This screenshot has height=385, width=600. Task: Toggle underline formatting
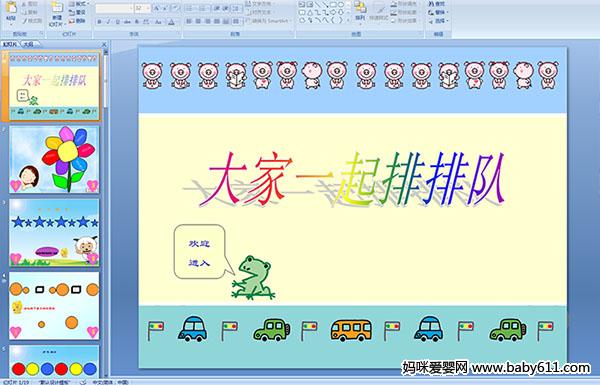(118, 22)
